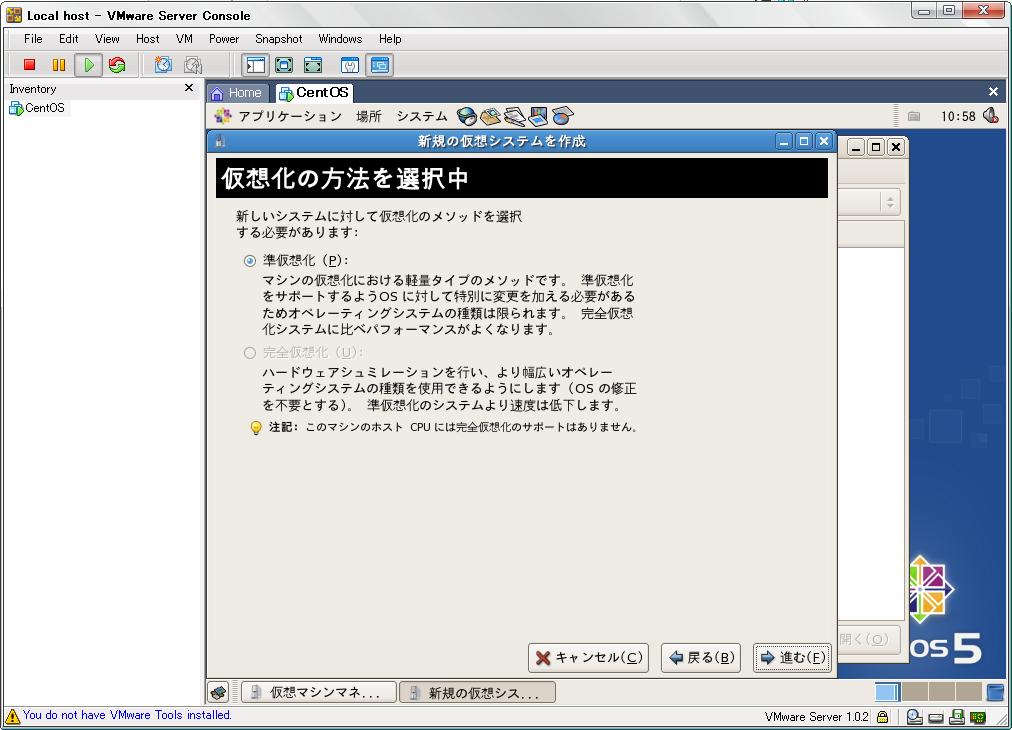Image resolution: width=1012 pixels, height=730 pixels.
Task: Open the File menu
Action: 33,39
